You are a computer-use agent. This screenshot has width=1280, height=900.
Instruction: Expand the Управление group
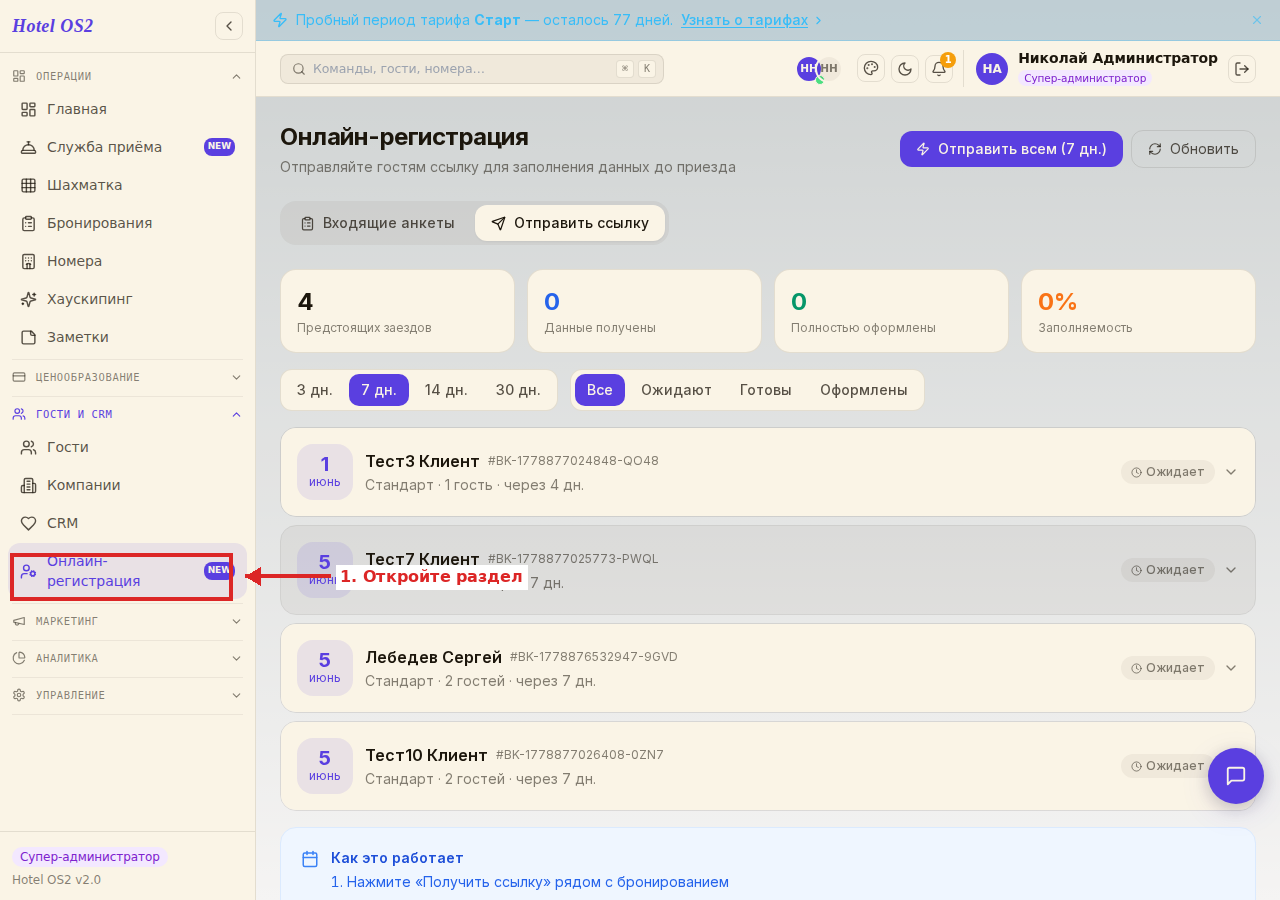[x=127, y=695]
